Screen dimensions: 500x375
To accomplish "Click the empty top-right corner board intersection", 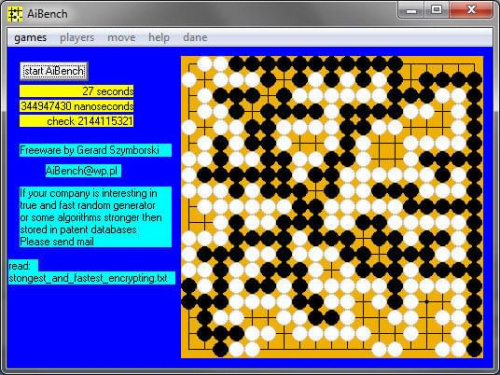I will pyautogui.click(x=474, y=64).
